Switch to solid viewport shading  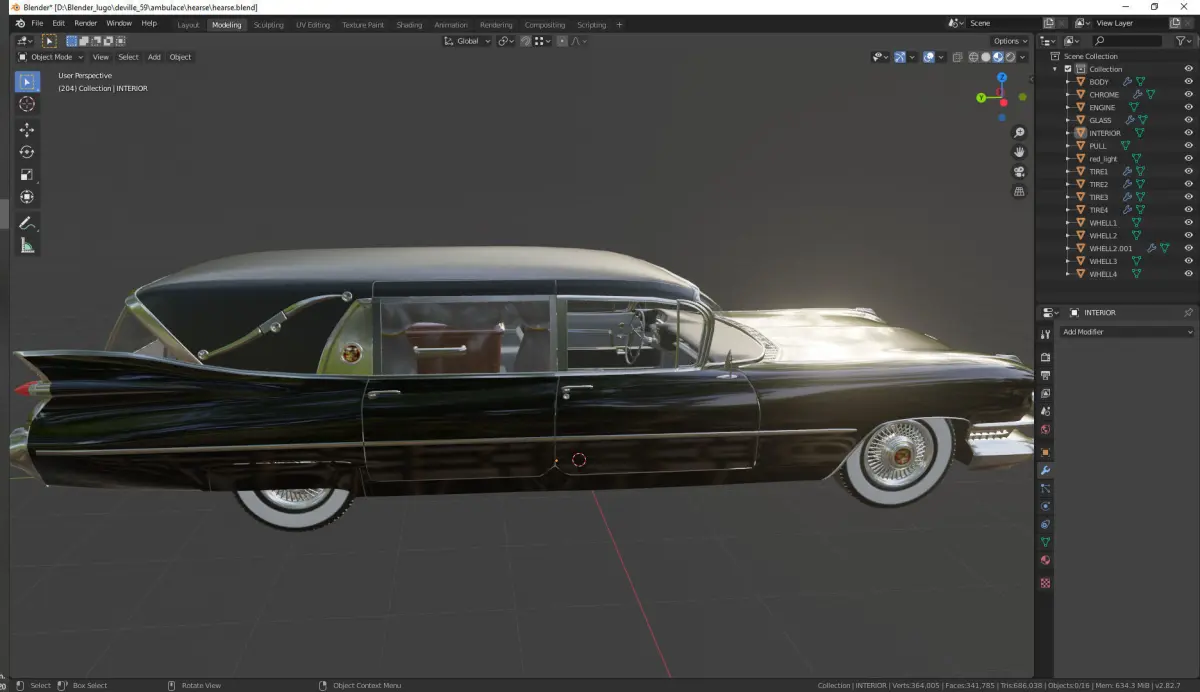[x=985, y=57]
